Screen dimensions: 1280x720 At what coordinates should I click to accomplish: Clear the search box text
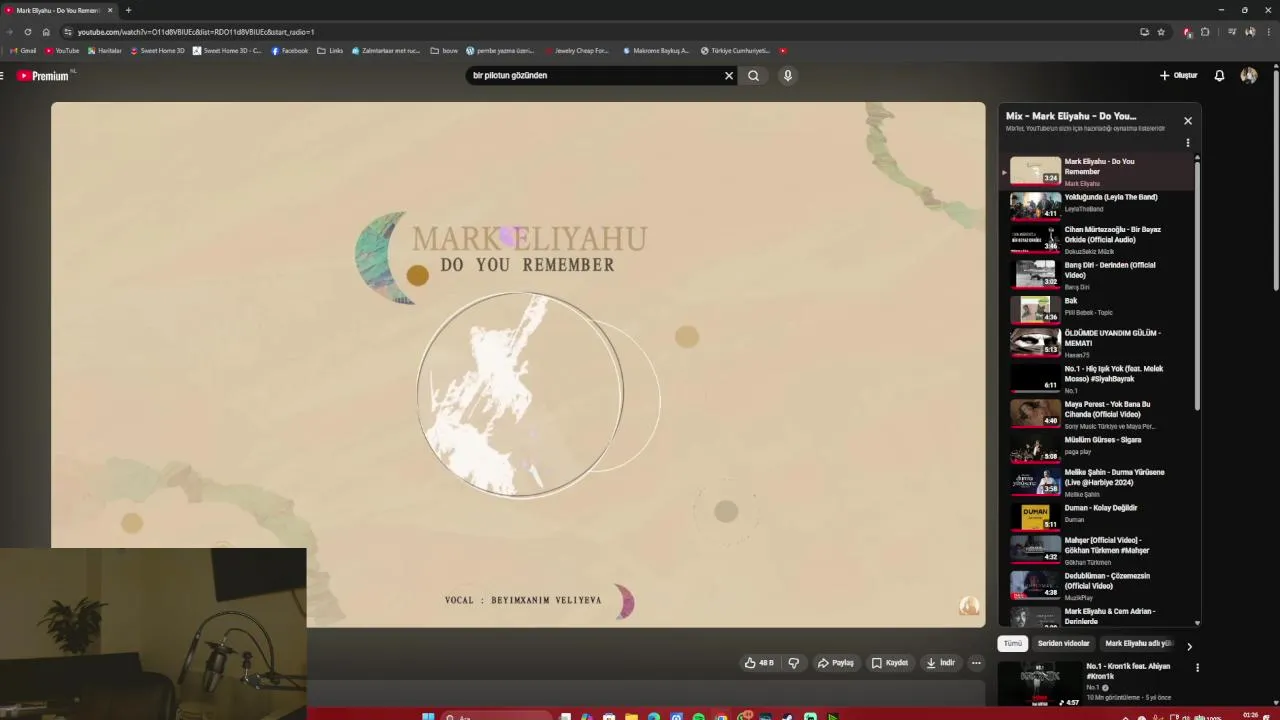click(729, 75)
